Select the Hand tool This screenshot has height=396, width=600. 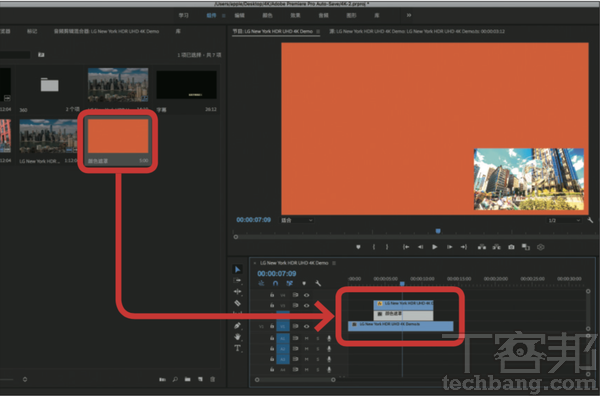point(238,337)
